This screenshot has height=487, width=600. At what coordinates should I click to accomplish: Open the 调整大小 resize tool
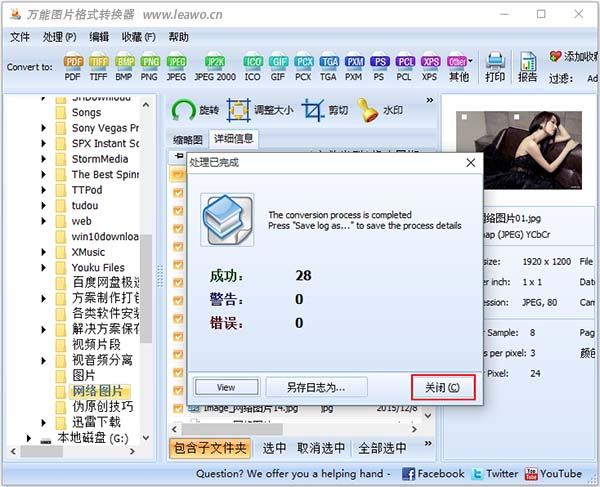(260, 111)
